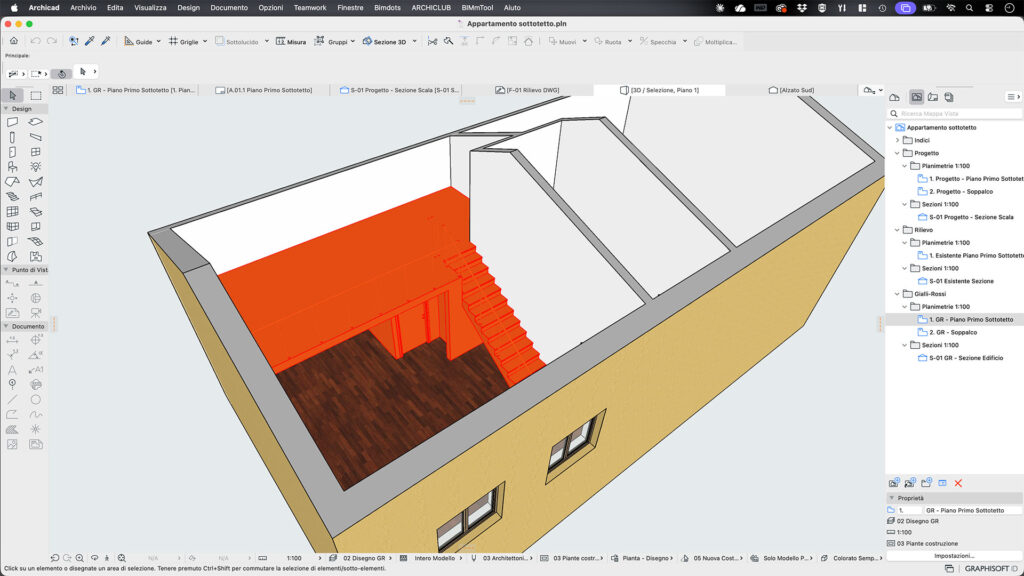Switch to the F-01 Rilievo DWG tab

[527, 90]
